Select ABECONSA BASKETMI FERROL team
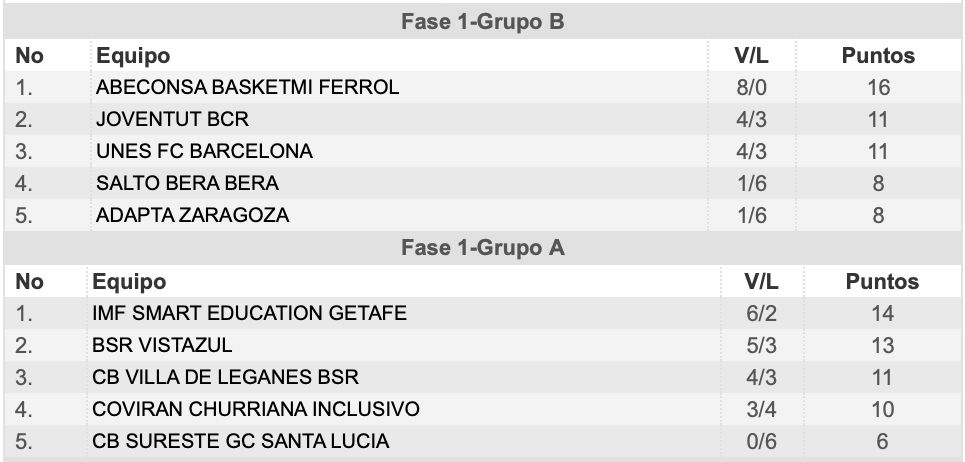The width and height of the screenshot is (965, 462). (x=247, y=87)
